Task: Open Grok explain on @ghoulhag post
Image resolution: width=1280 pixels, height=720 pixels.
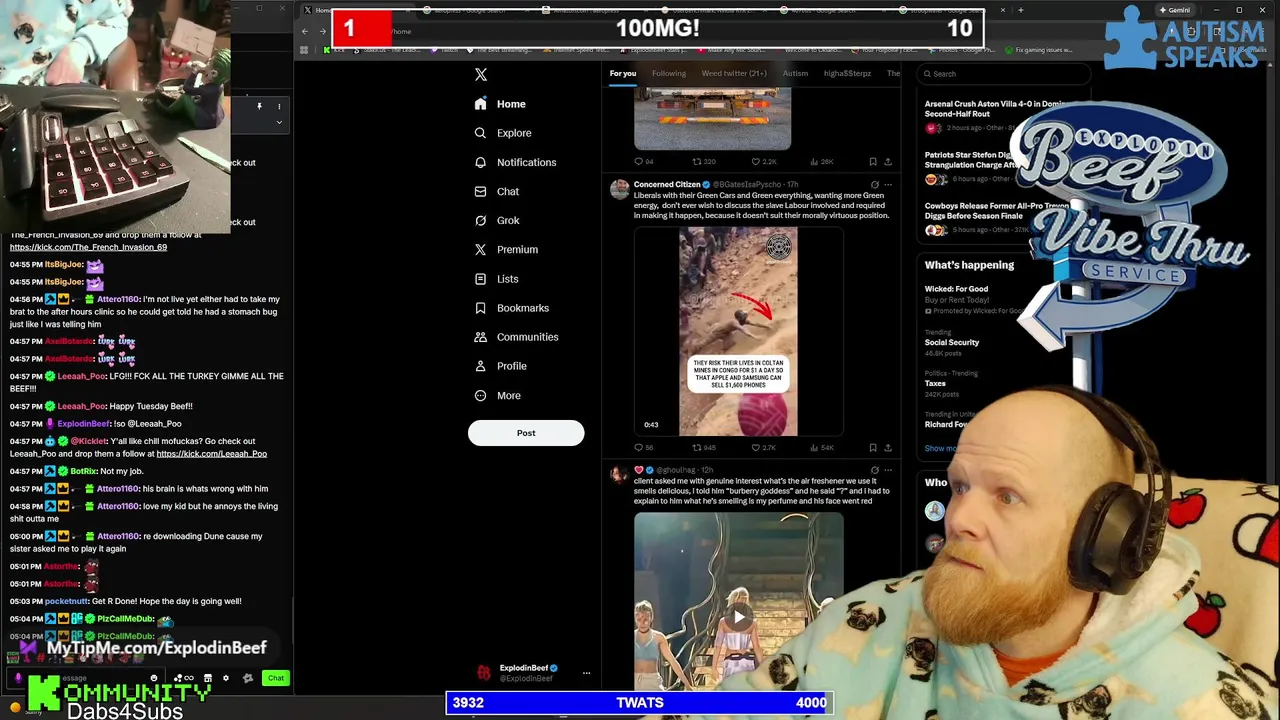Action: point(874,470)
